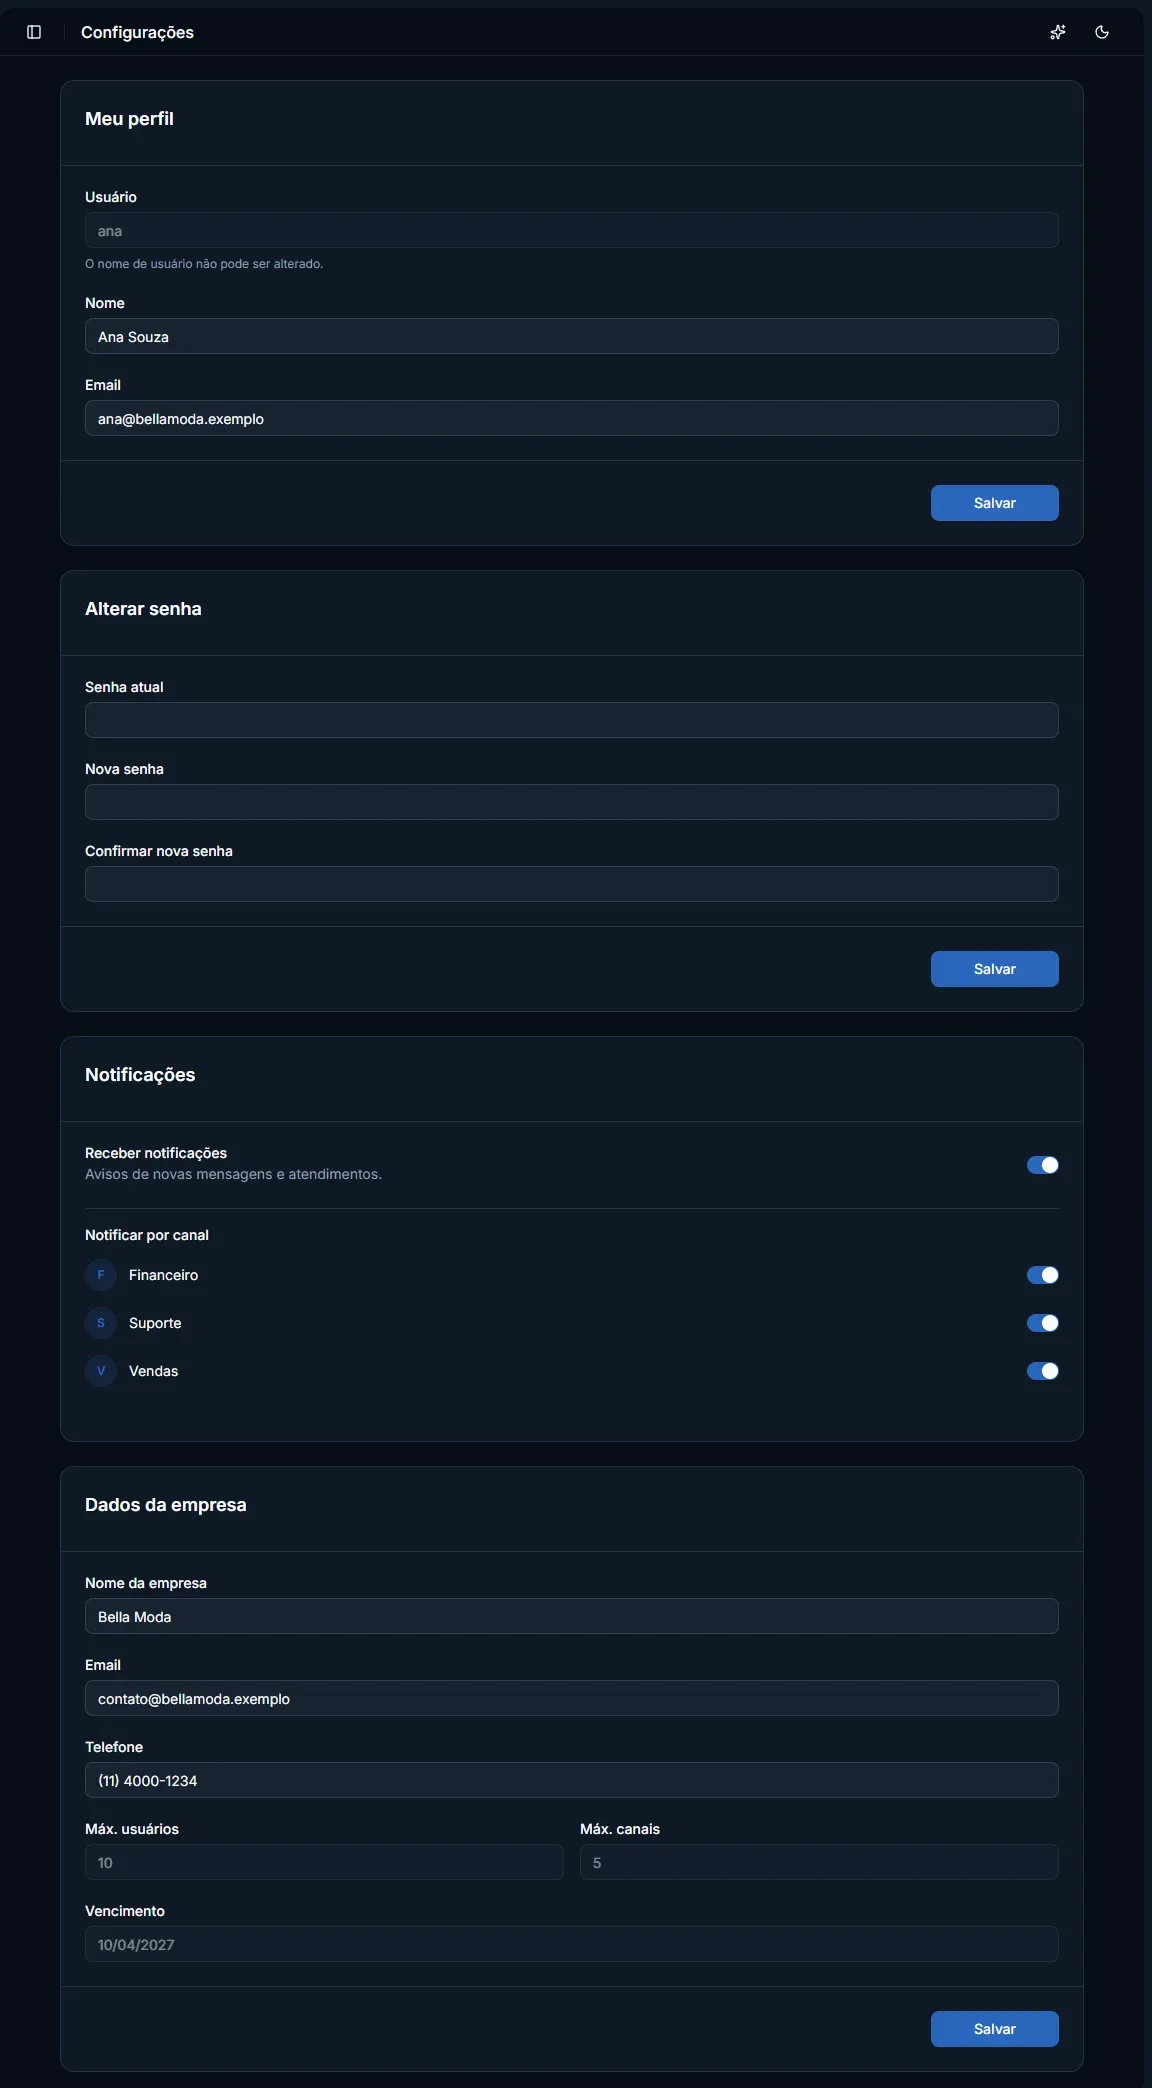Screen dimensions: 1152x2088
Task: Click the Telefone field label
Action: click(114, 1747)
